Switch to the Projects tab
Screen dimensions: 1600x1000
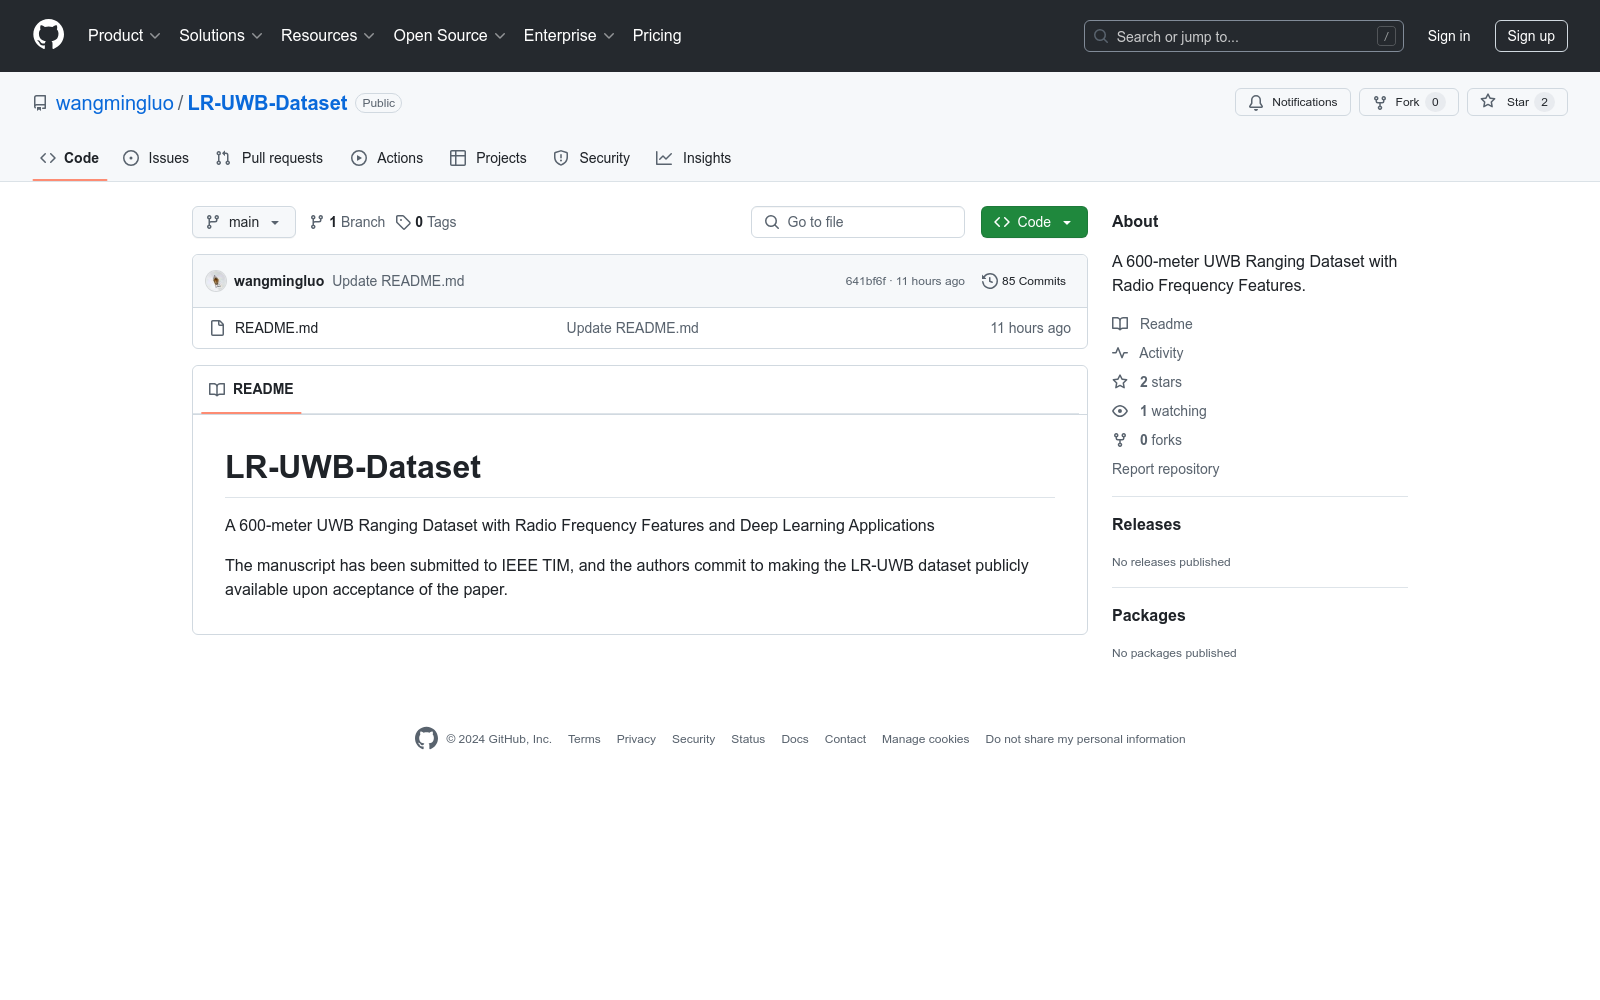click(x=488, y=158)
